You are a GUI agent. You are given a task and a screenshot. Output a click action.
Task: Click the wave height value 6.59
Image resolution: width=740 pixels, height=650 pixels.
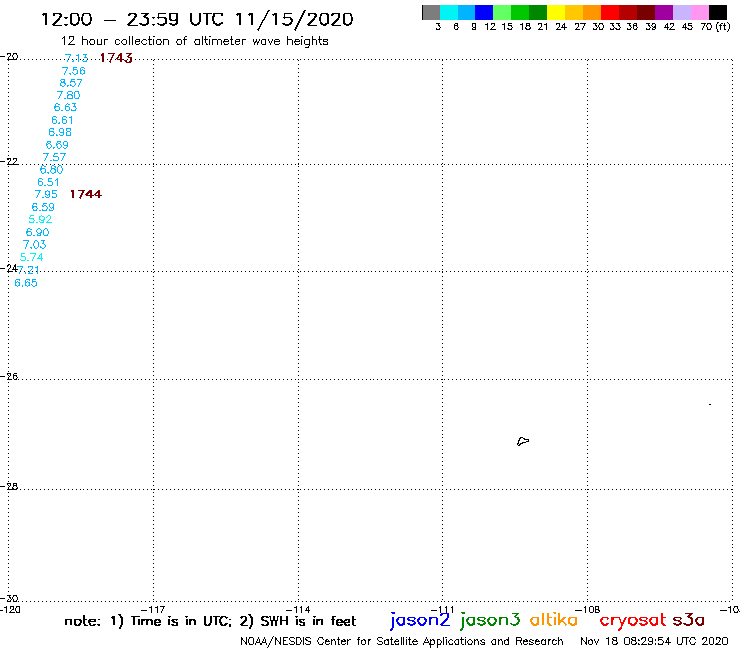click(43, 207)
